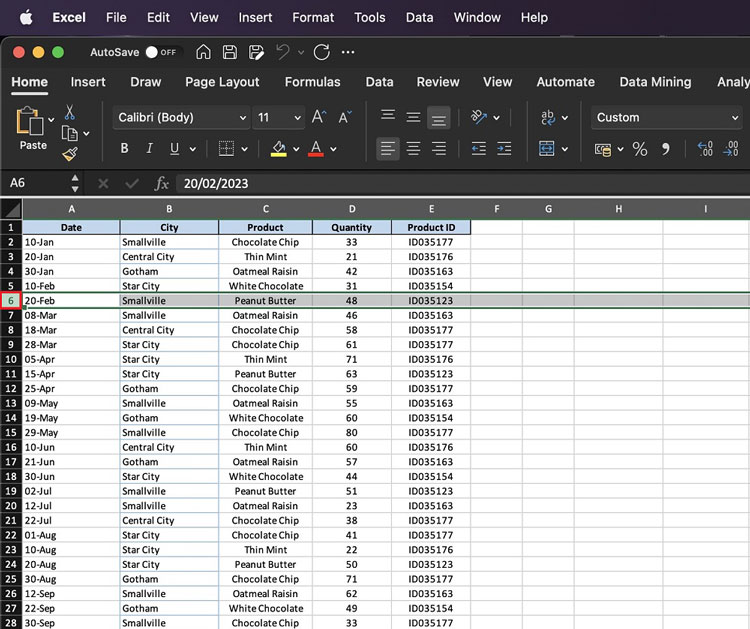The height and width of the screenshot is (629, 750).
Task: Click the Select All corner triangle
Action: 11,209
